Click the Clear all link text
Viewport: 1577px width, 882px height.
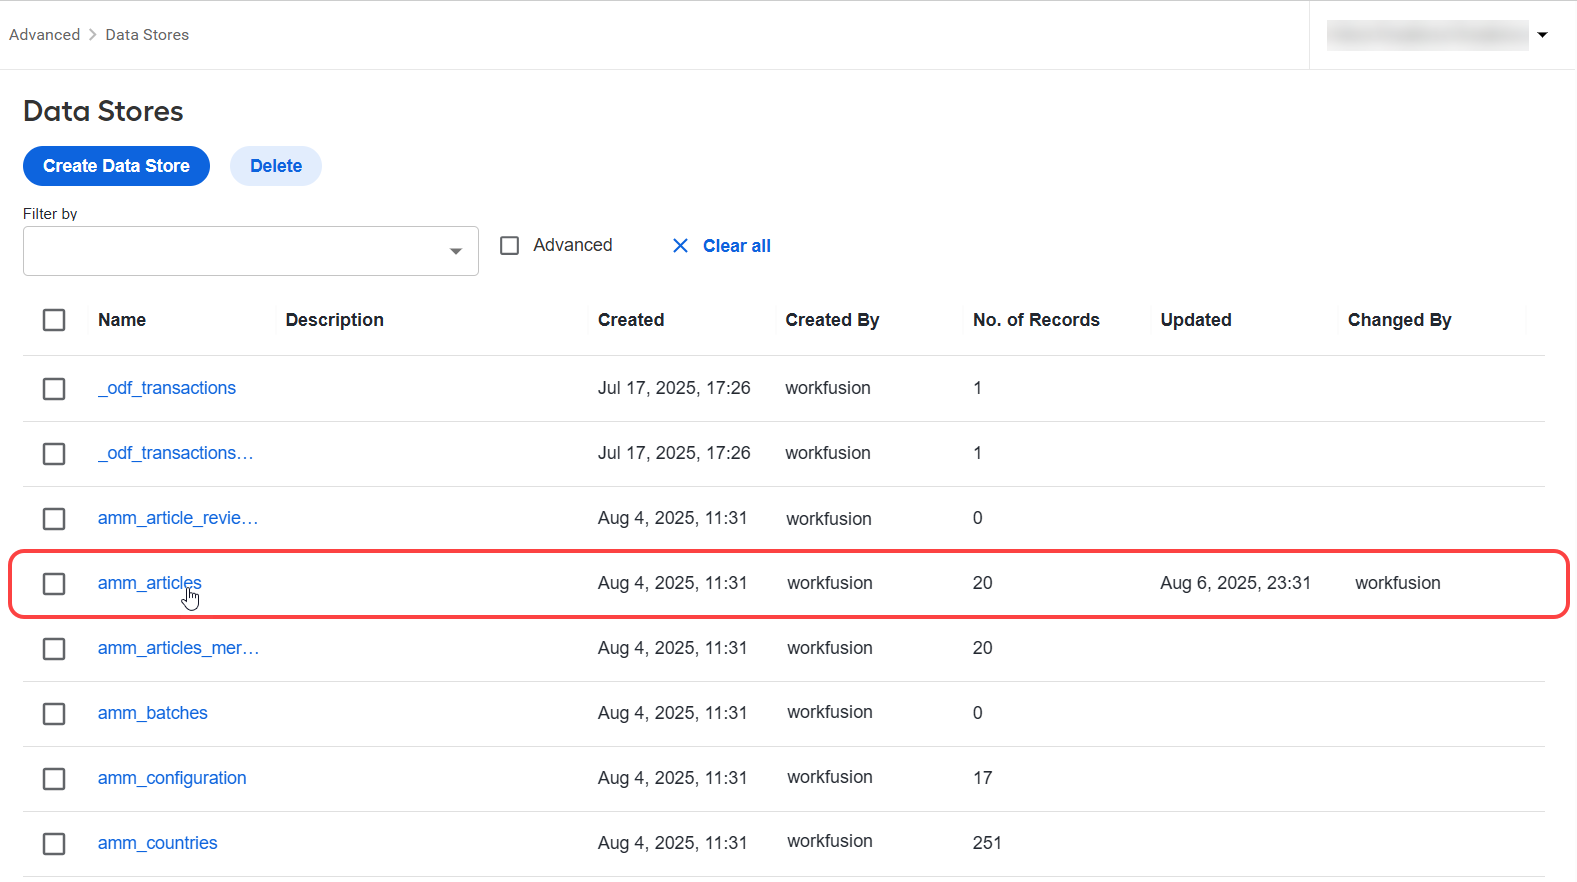point(737,246)
